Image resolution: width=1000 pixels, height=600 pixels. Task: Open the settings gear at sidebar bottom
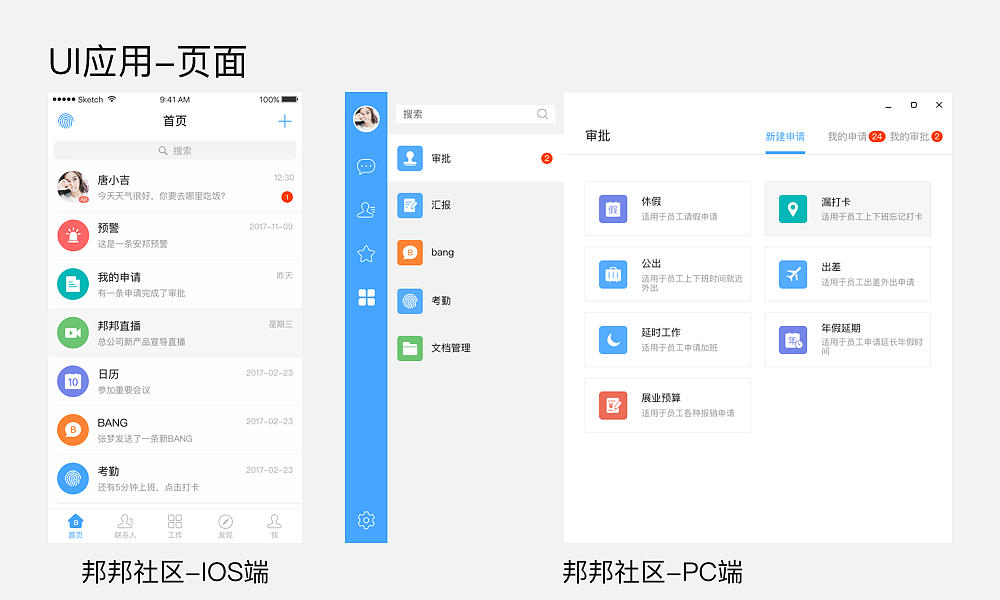(x=366, y=520)
